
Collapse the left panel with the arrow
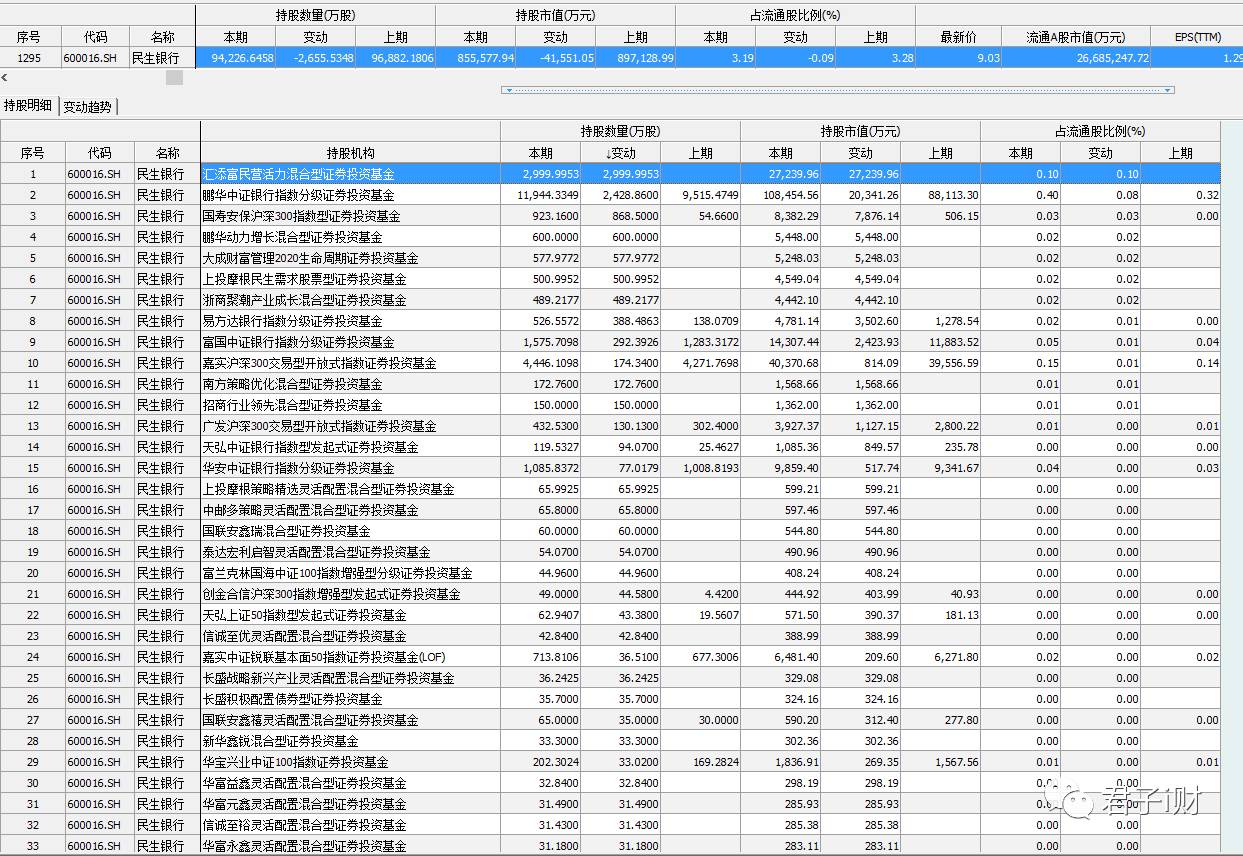tap(4, 77)
